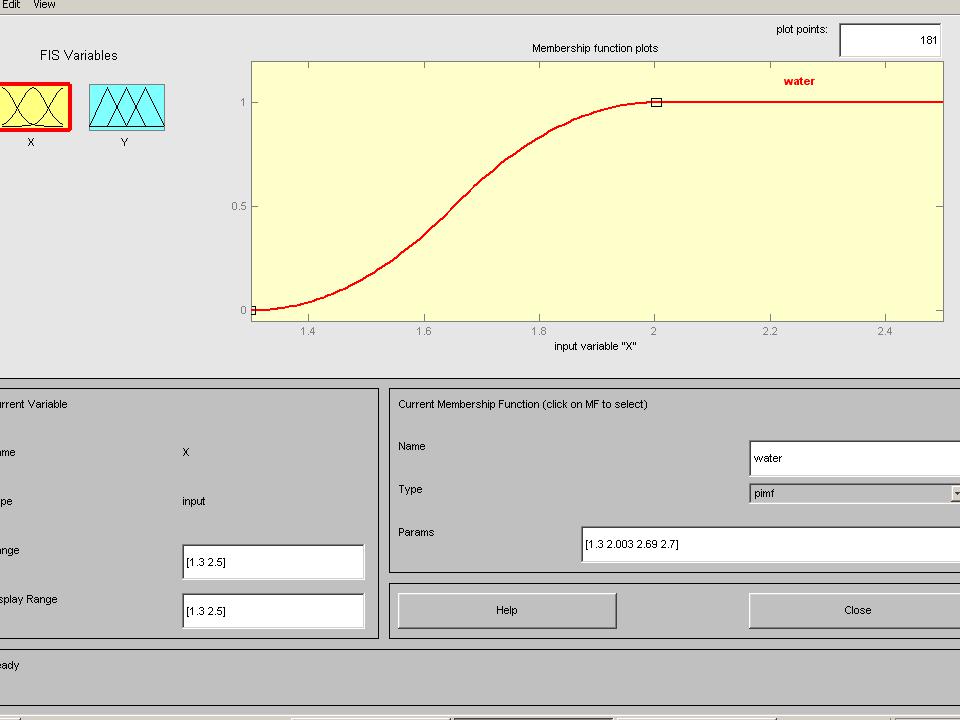Click the input variable "X" axis label
Viewport: 960px width, 720px height.
coord(595,347)
